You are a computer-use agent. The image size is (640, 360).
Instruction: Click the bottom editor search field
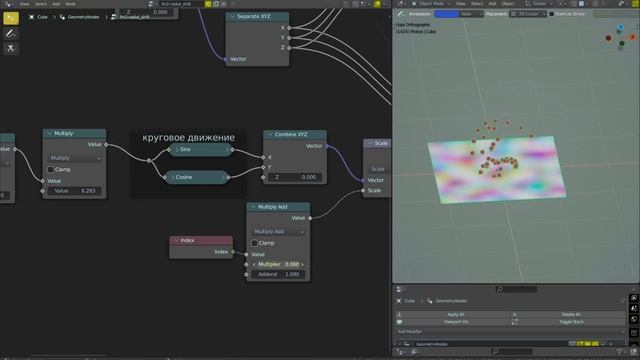tap(512, 351)
